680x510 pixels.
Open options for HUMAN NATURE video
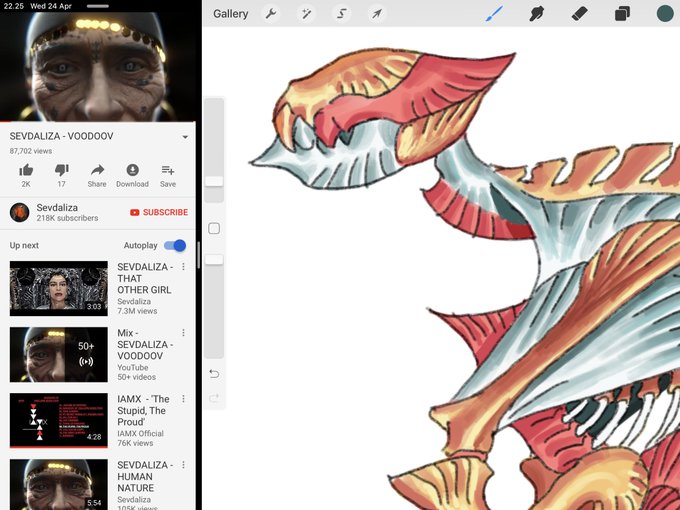pyautogui.click(x=183, y=465)
